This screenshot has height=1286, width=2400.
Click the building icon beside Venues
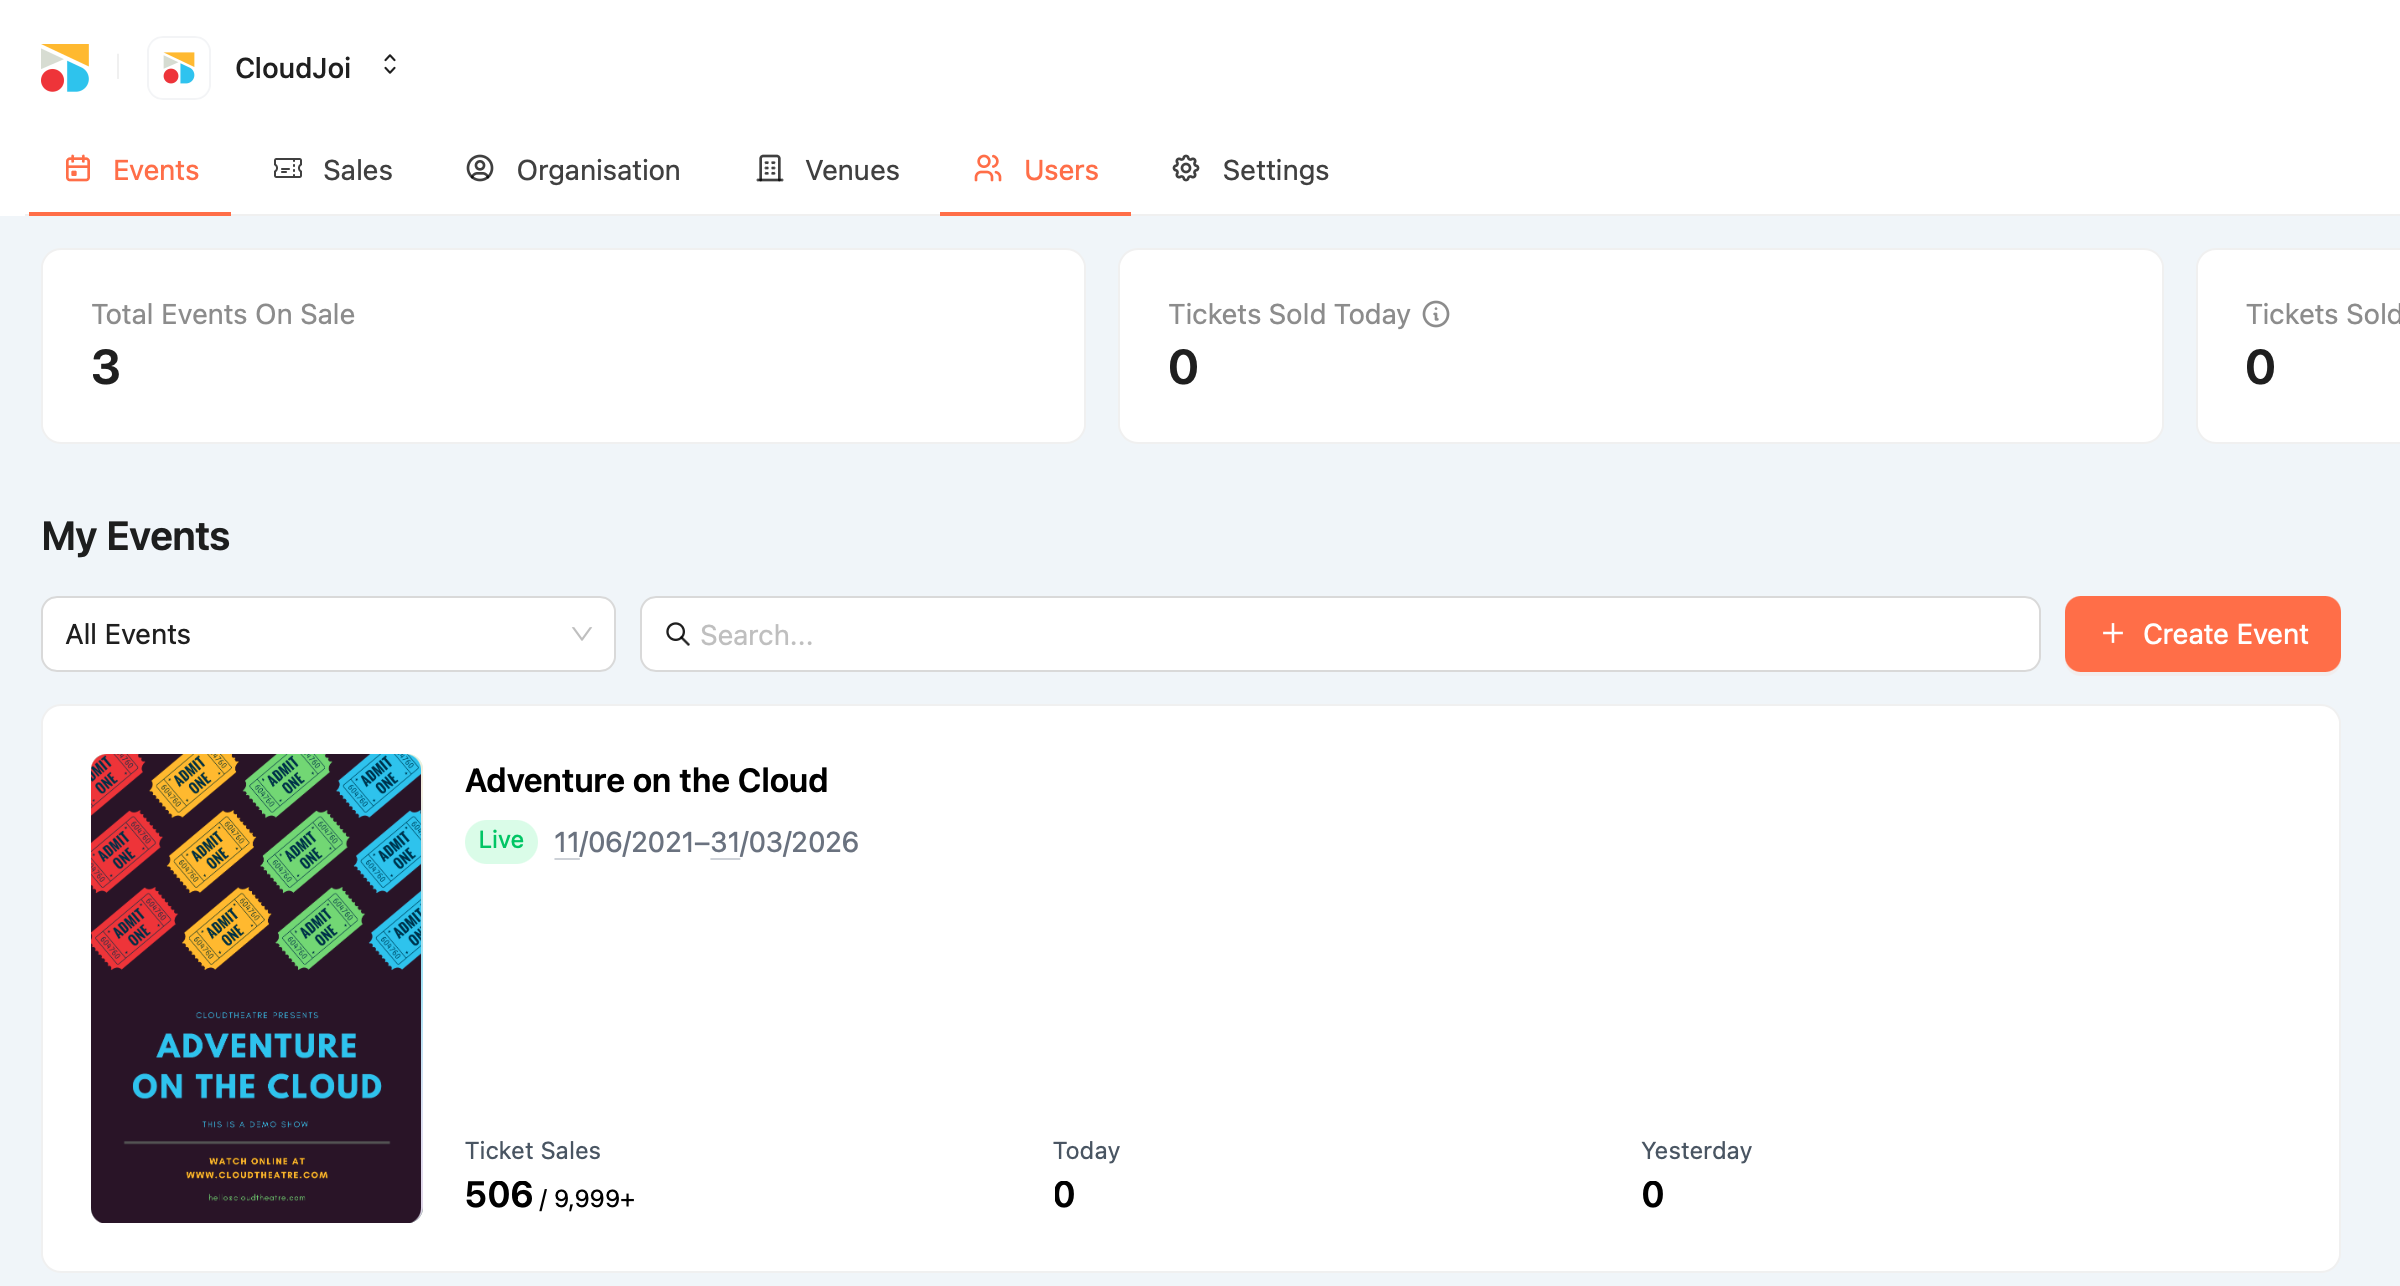tap(769, 169)
